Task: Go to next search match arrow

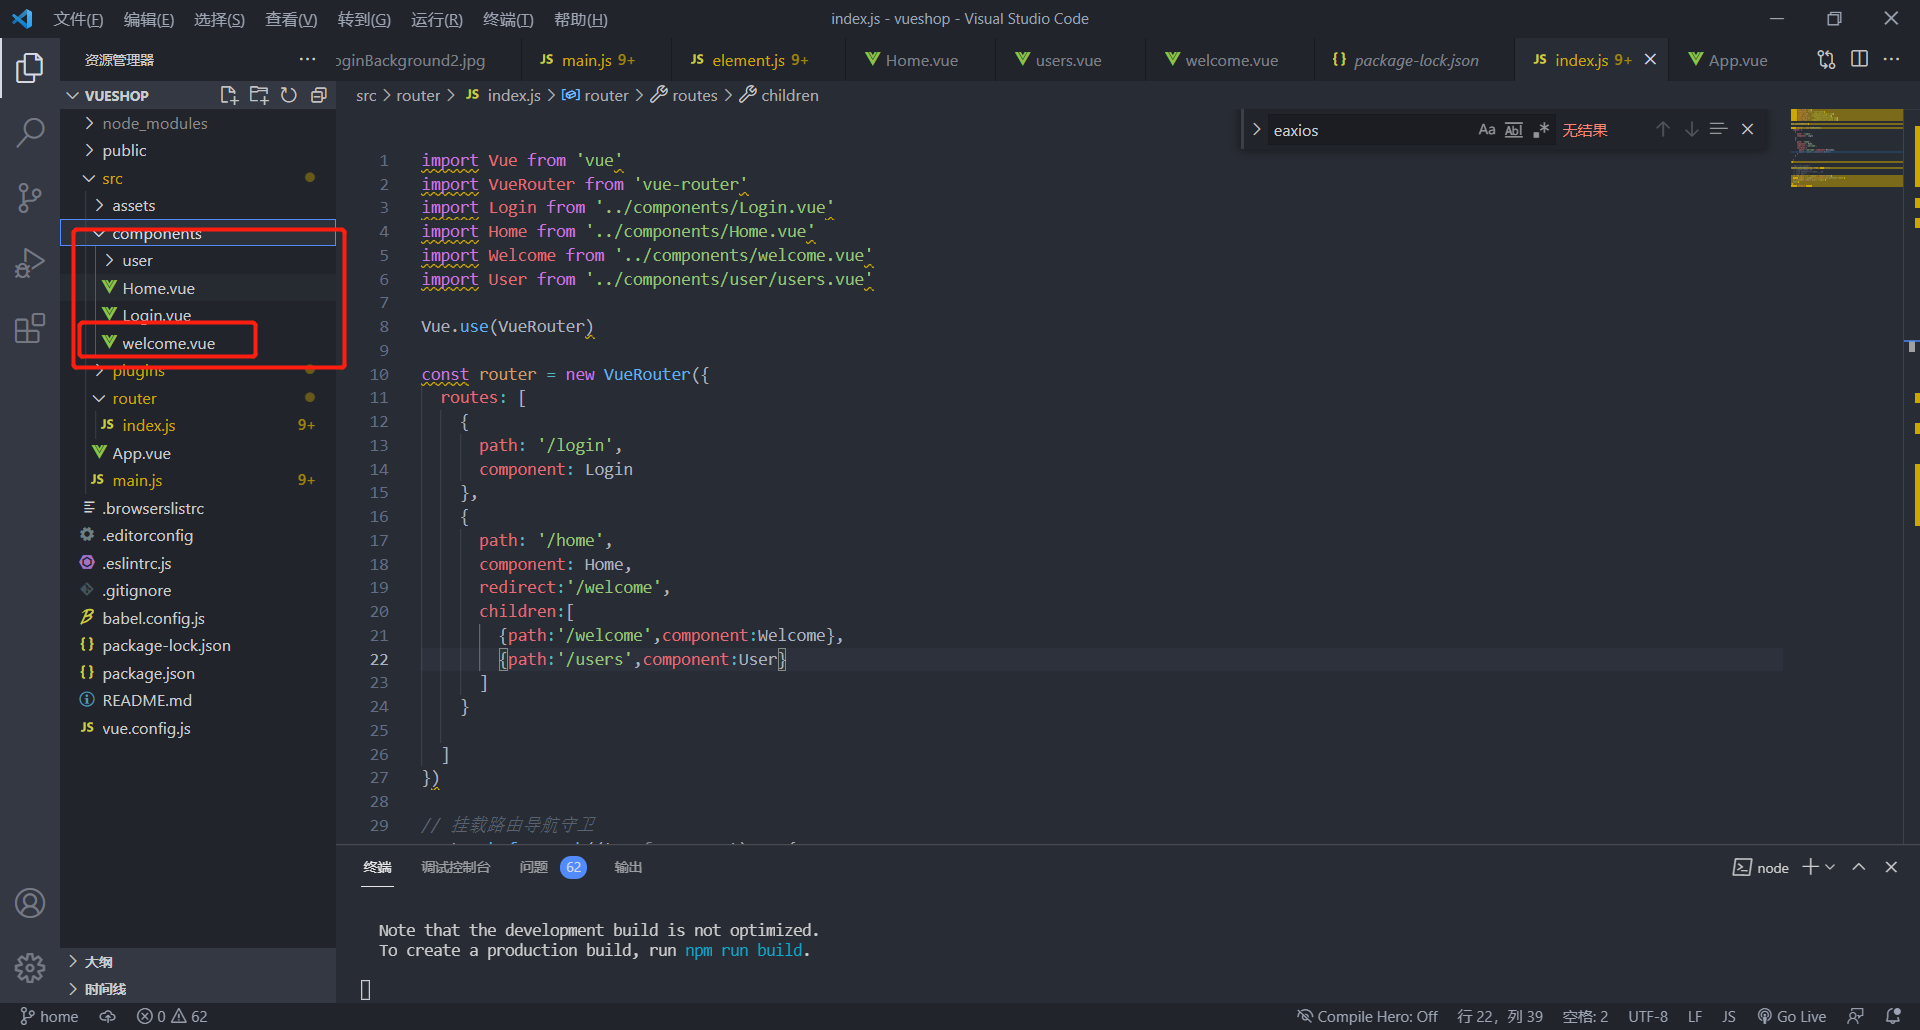Action: pyautogui.click(x=1691, y=130)
